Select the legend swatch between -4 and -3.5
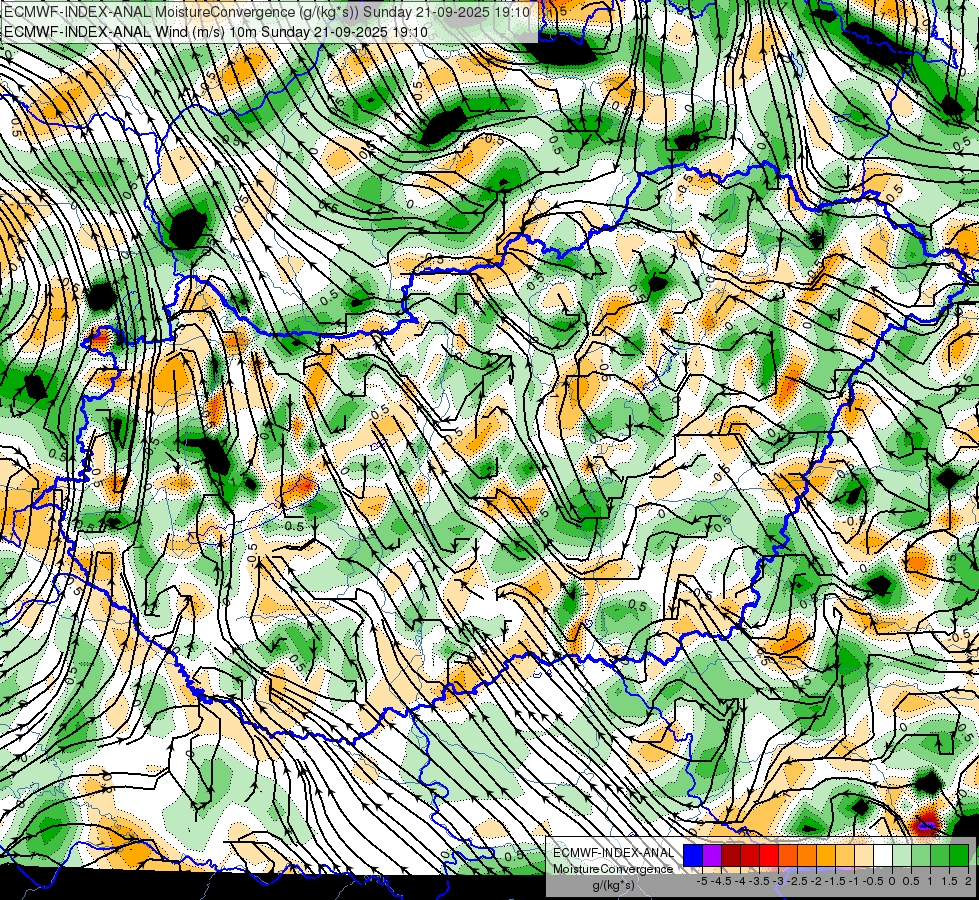Viewport: 979px width, 900px height. click(750, 855)
